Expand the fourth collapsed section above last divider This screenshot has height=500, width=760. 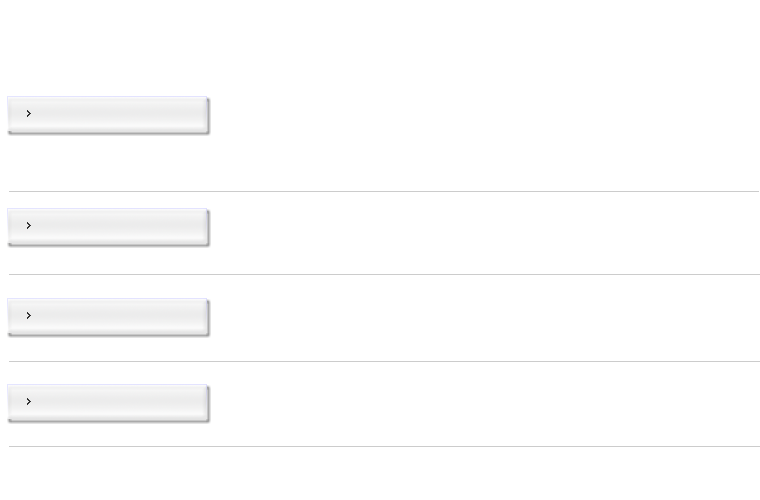coord(108,403)
